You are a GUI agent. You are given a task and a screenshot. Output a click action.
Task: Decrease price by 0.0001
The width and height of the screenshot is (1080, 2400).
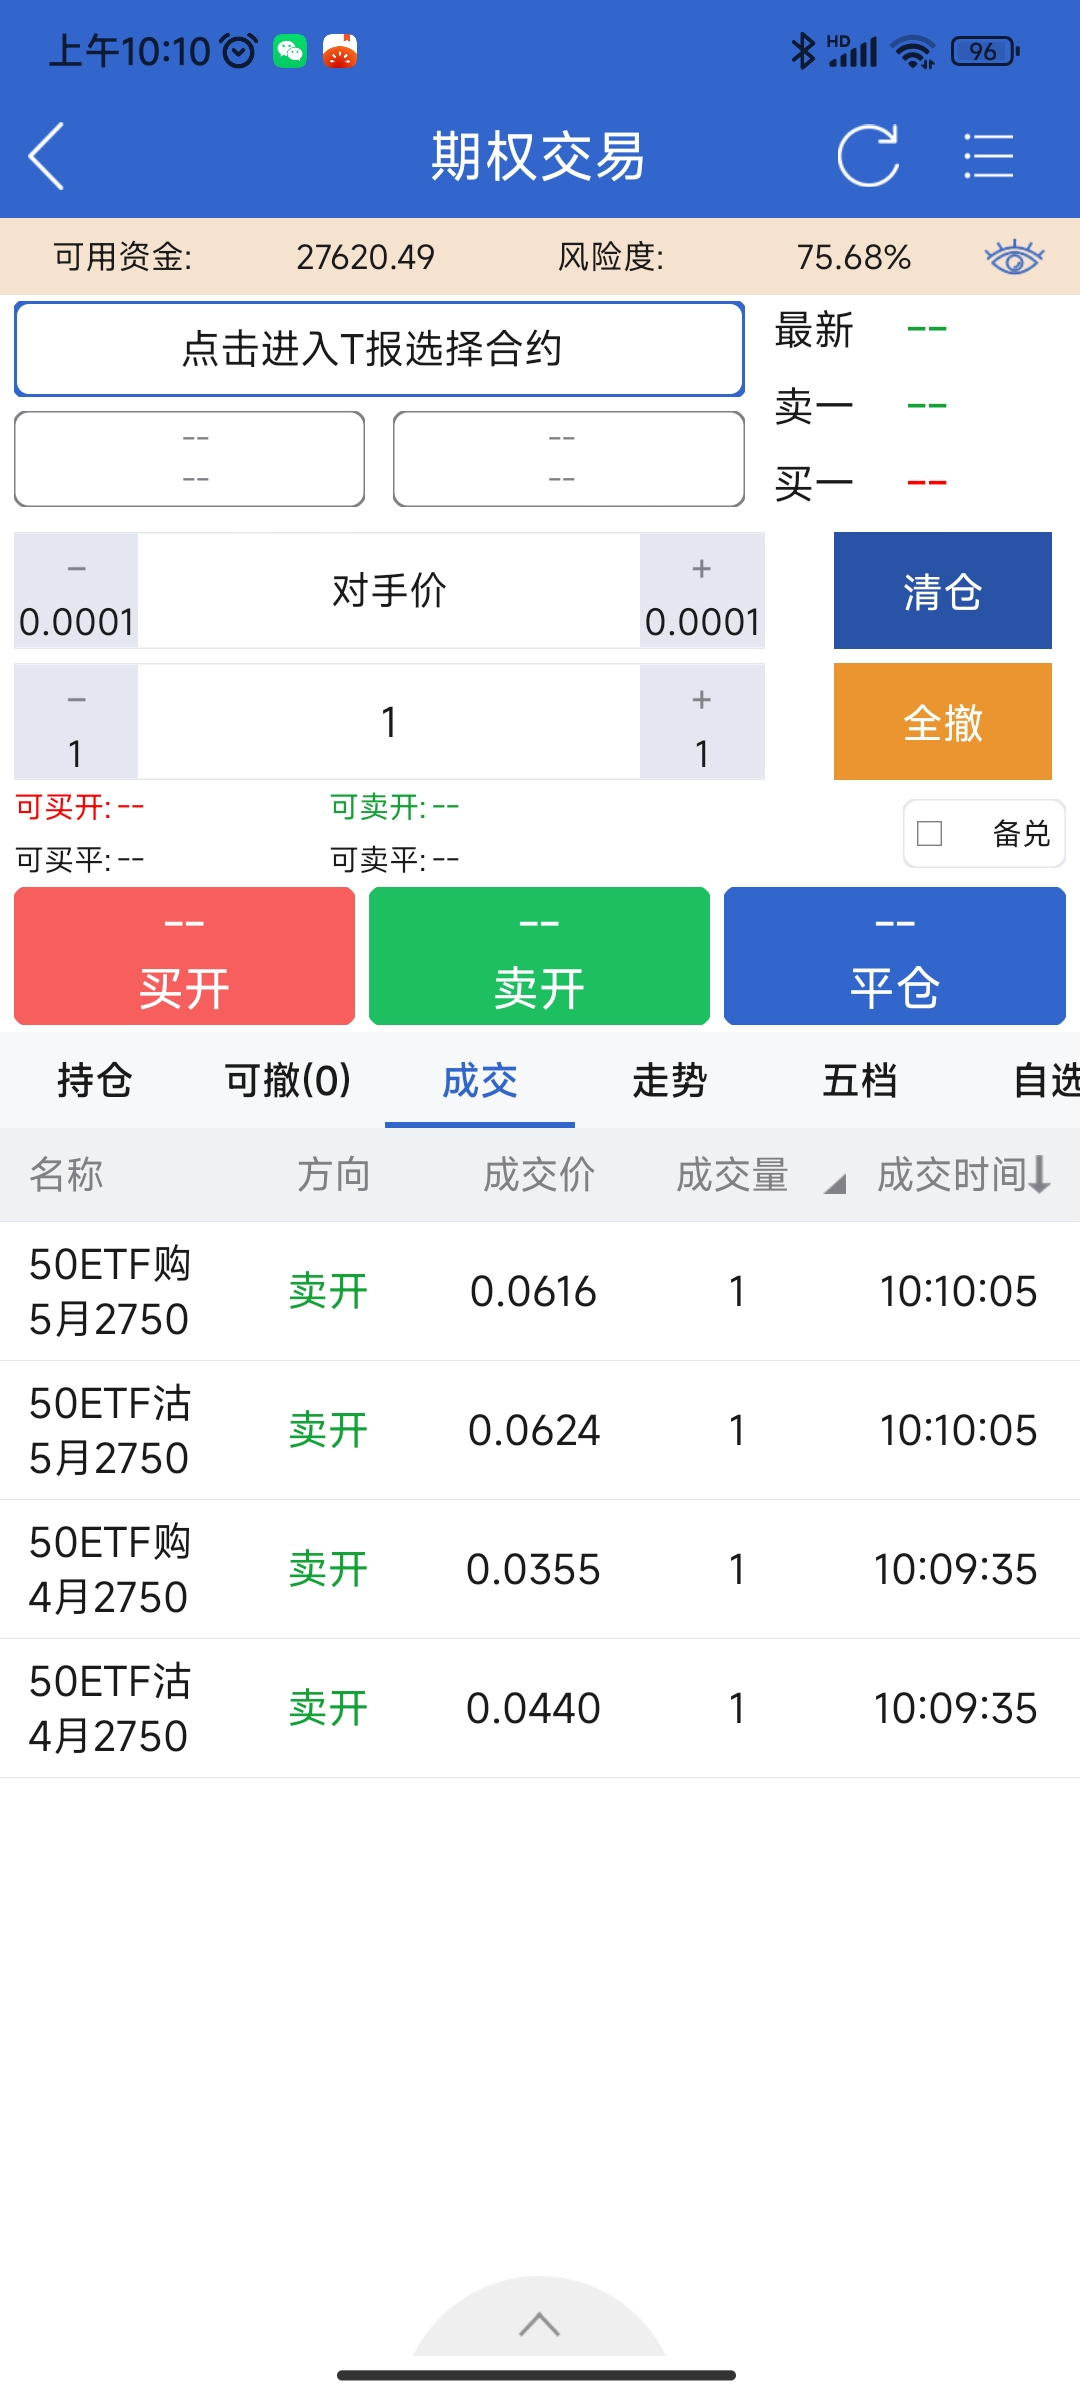[x=76, y=591]
